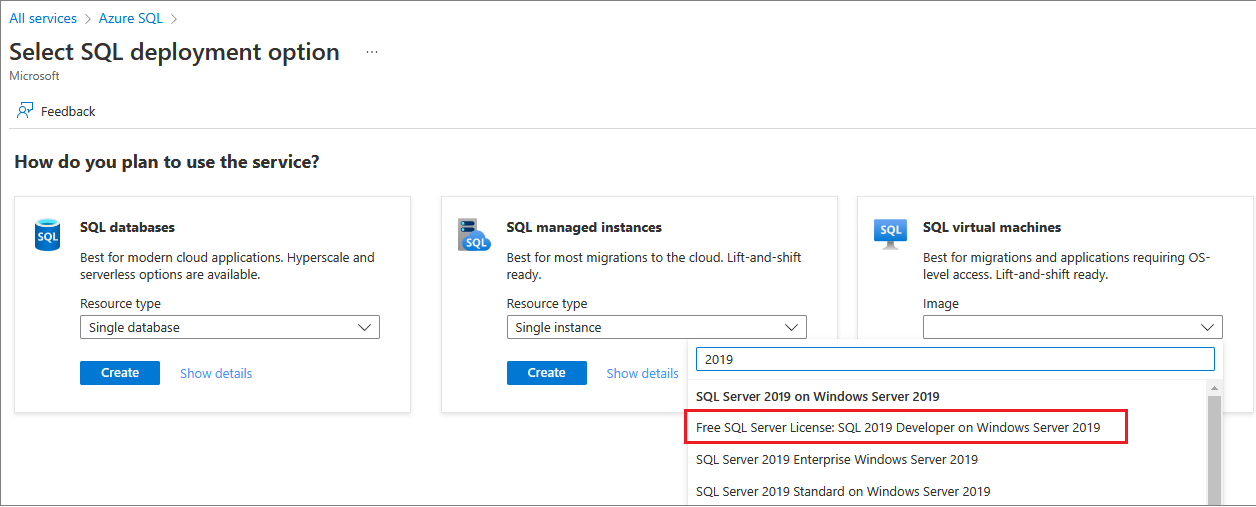Open the Single database resource type dropdown
This screenshot has height=507, width=1256.
[x=230, y=327]
